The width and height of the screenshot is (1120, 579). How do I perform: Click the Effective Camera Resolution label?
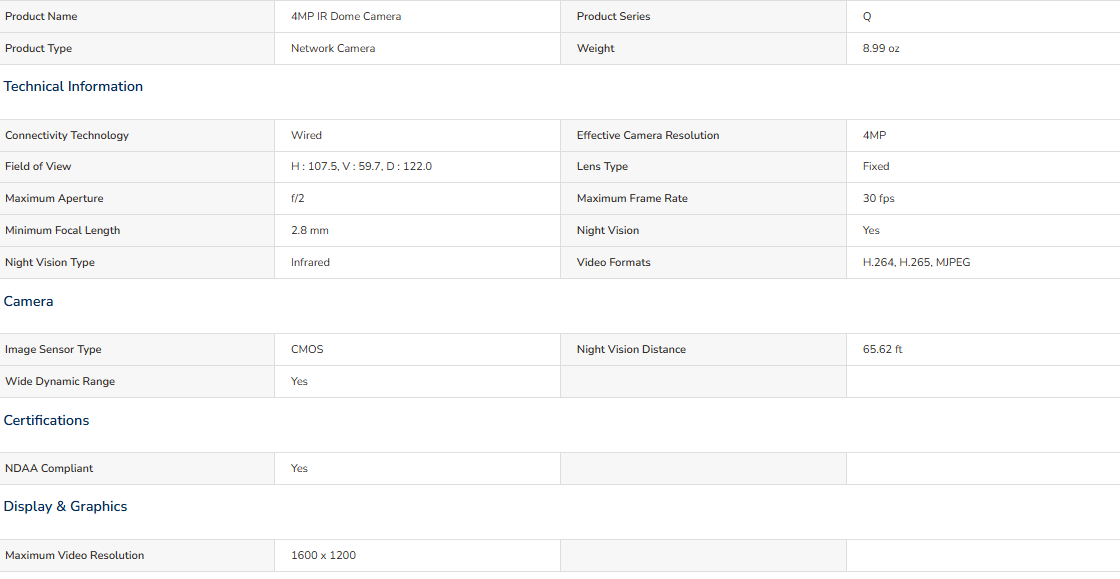tap(648, 136)
